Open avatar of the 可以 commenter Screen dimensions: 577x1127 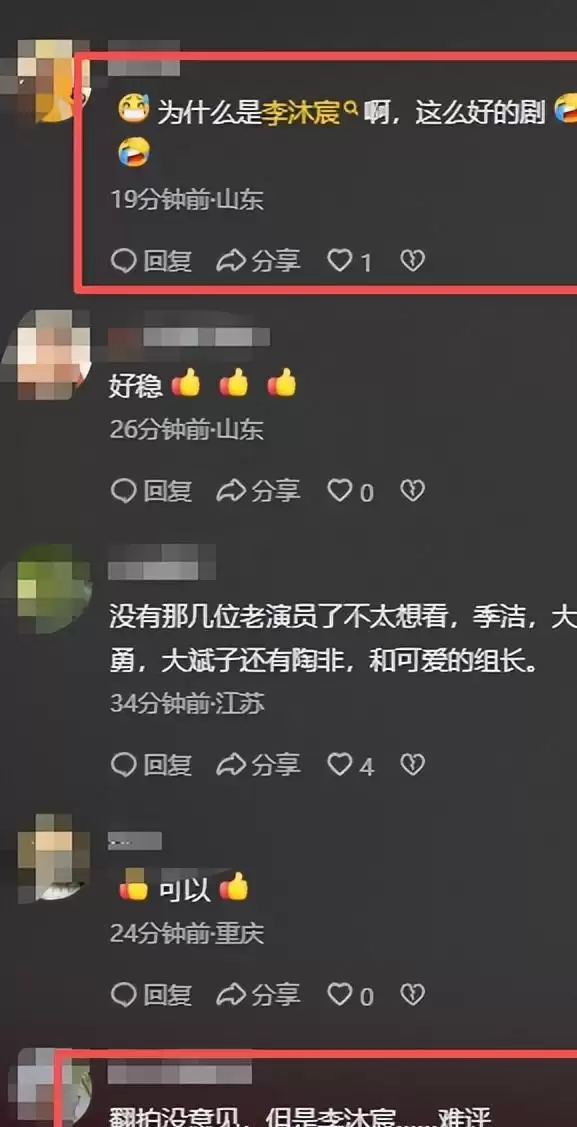(52, 857)
